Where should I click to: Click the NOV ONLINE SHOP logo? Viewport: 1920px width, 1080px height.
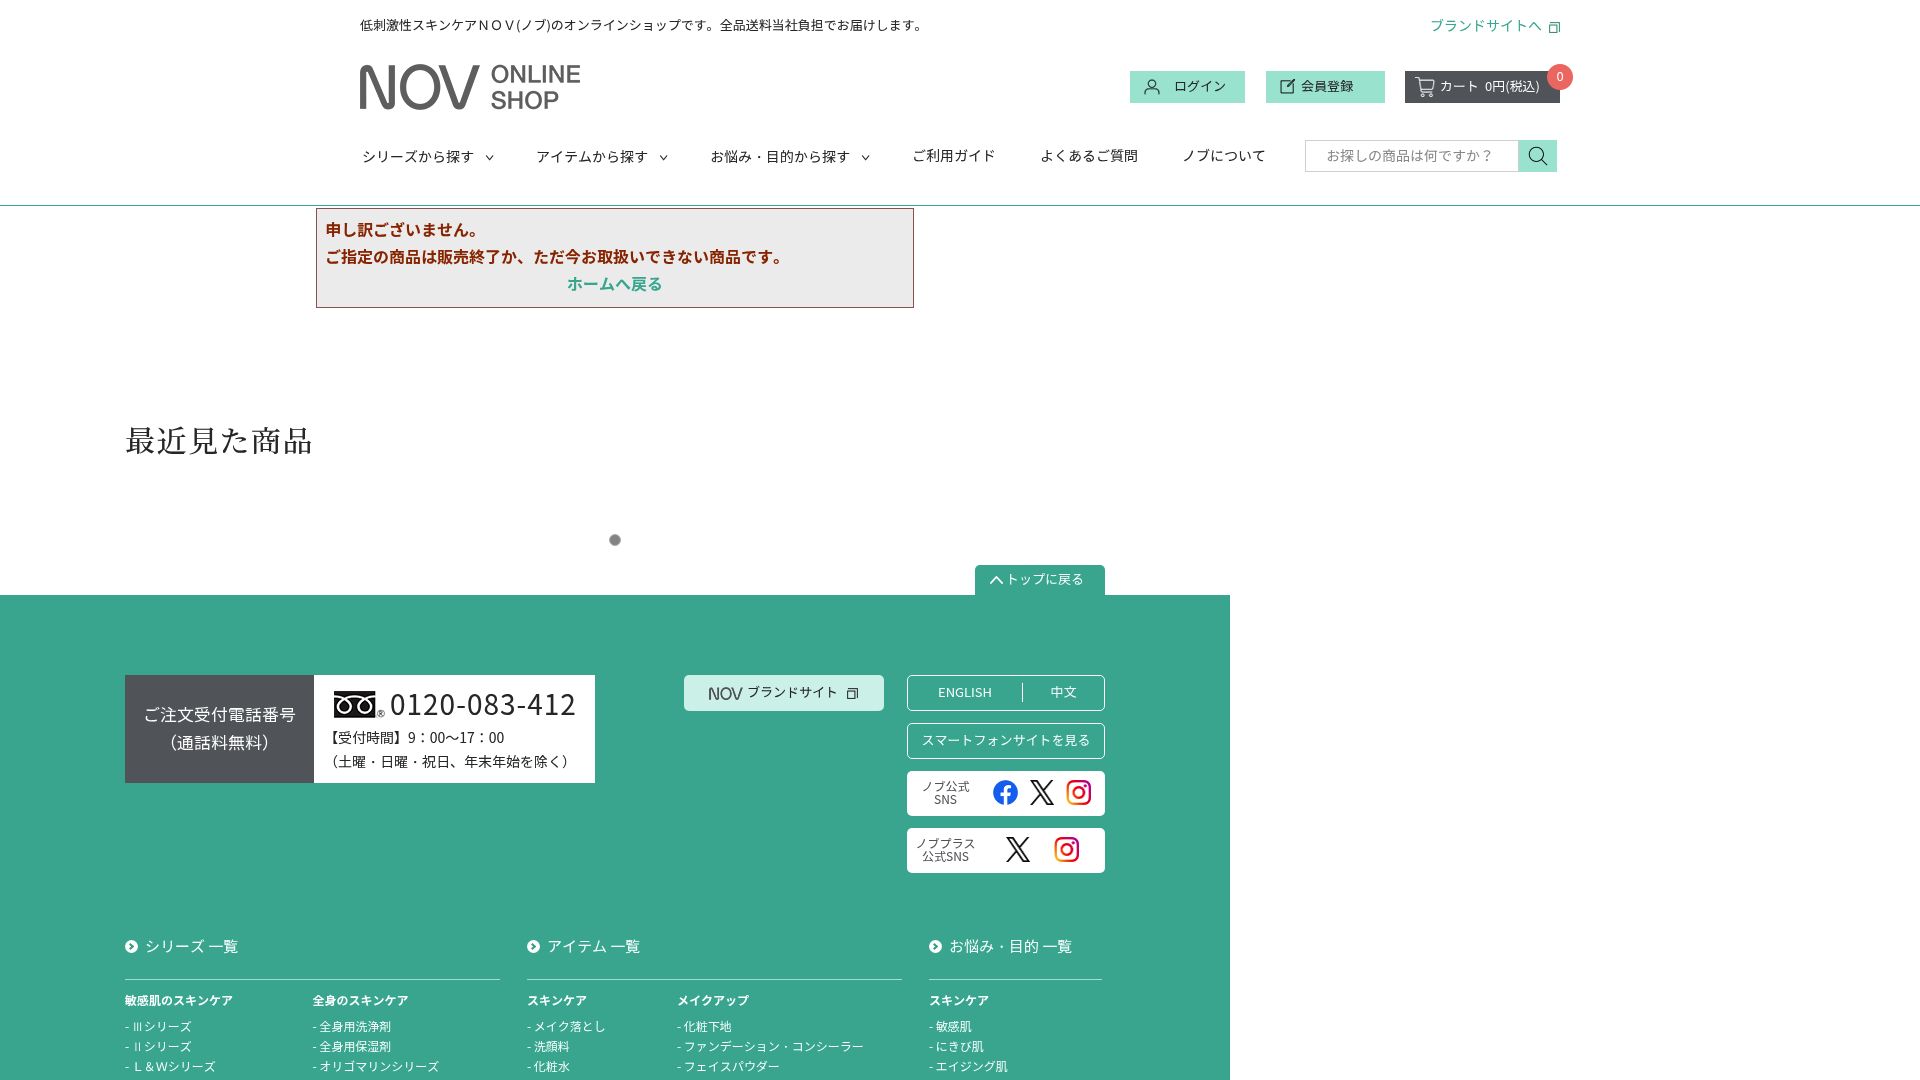coord(470,87)
